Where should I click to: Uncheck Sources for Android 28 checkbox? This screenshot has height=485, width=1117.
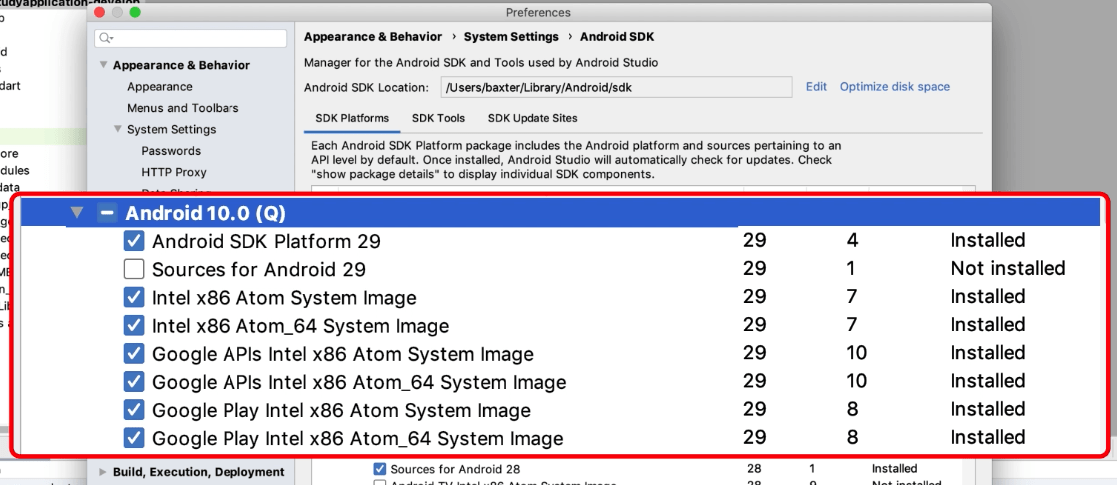tap(380, 469)
